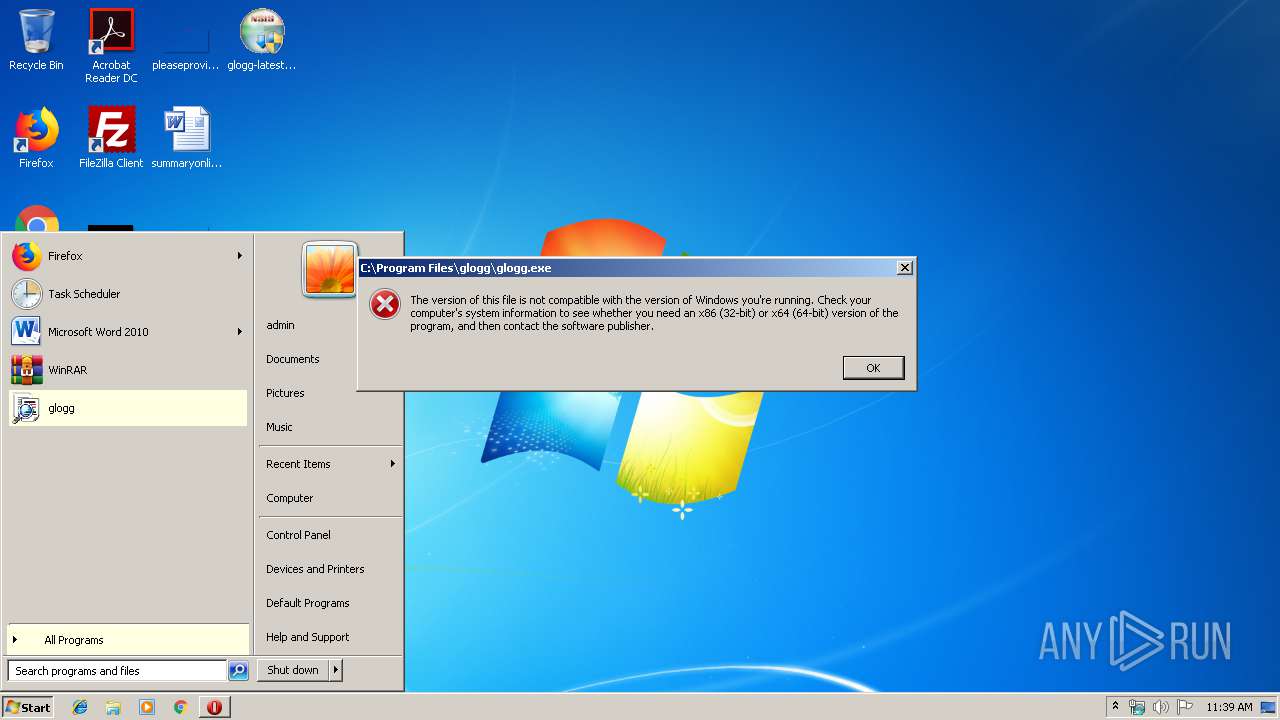This screenshot has width=1280, height=720.
Task: Open Internet Explorer from taskbar
Action: point(80,707)
